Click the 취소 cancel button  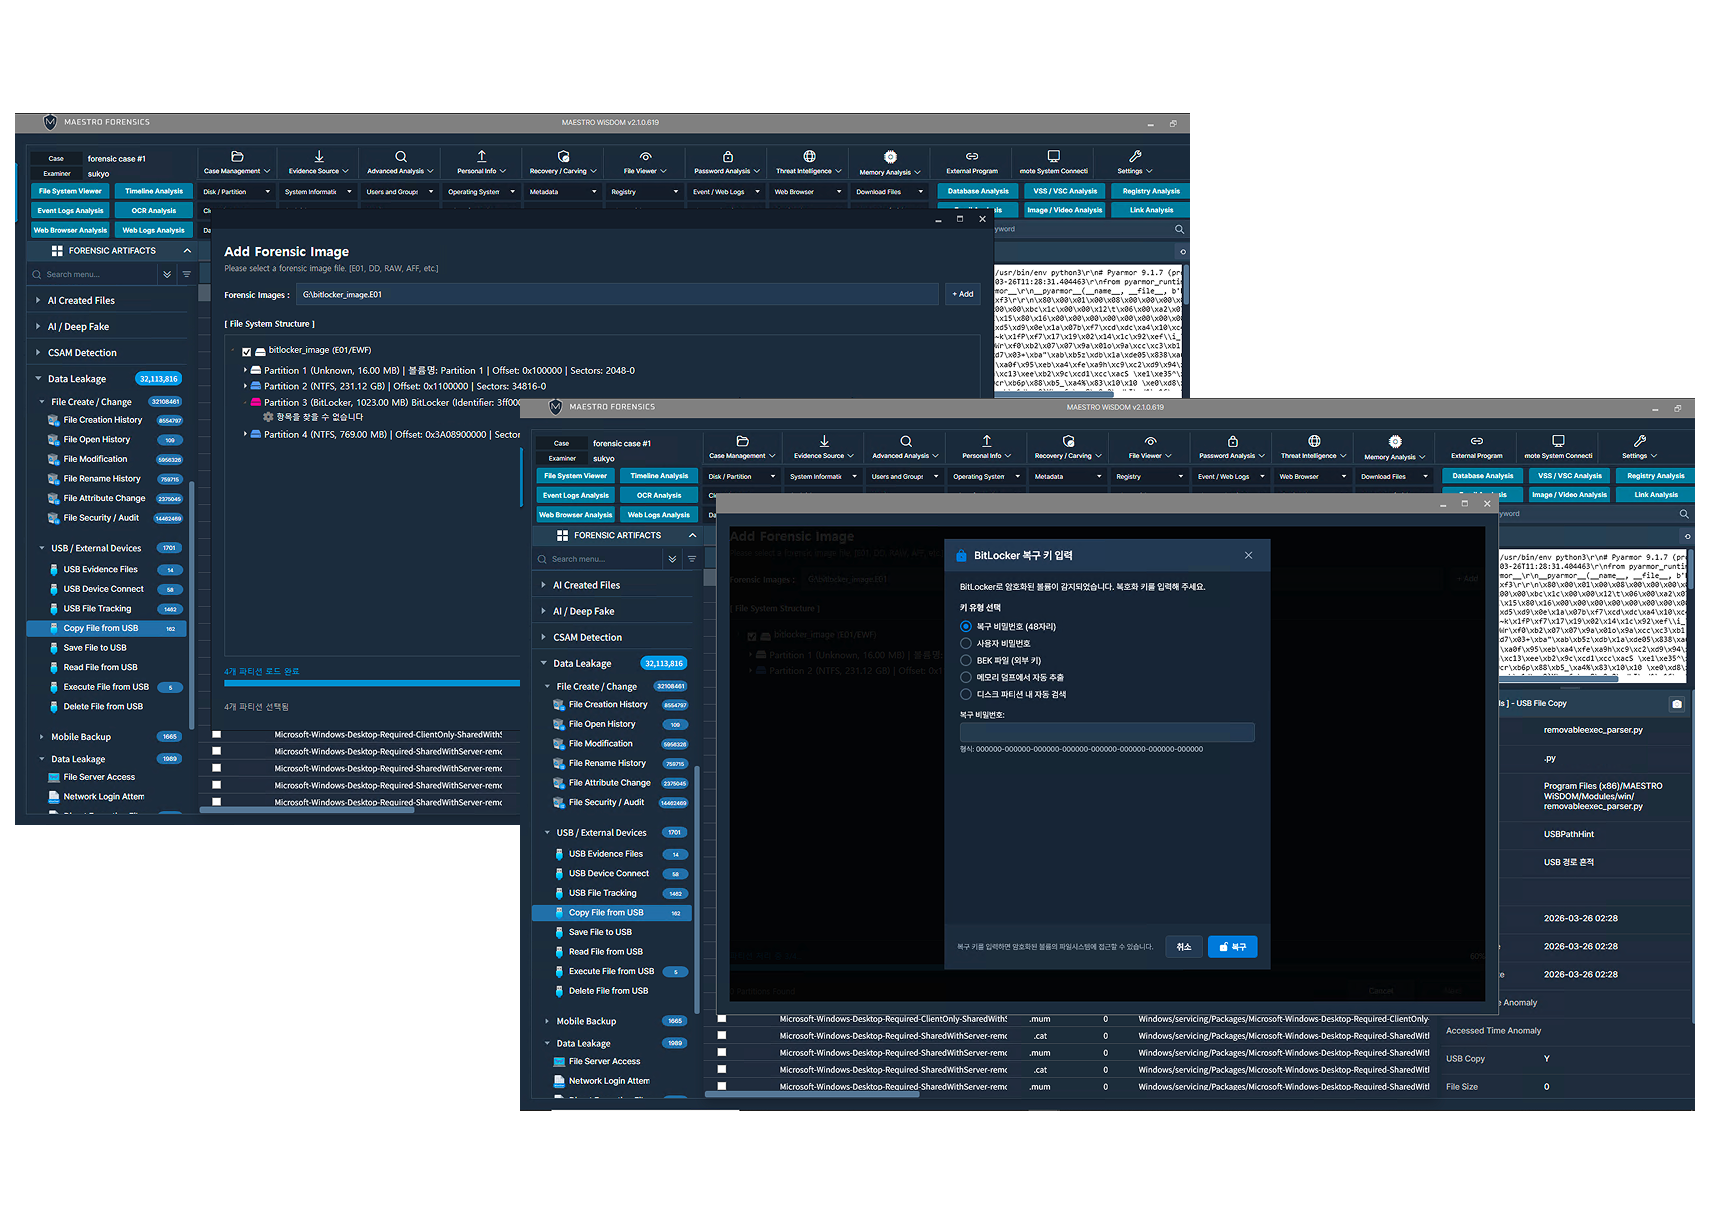click(x=1184, y=947)
